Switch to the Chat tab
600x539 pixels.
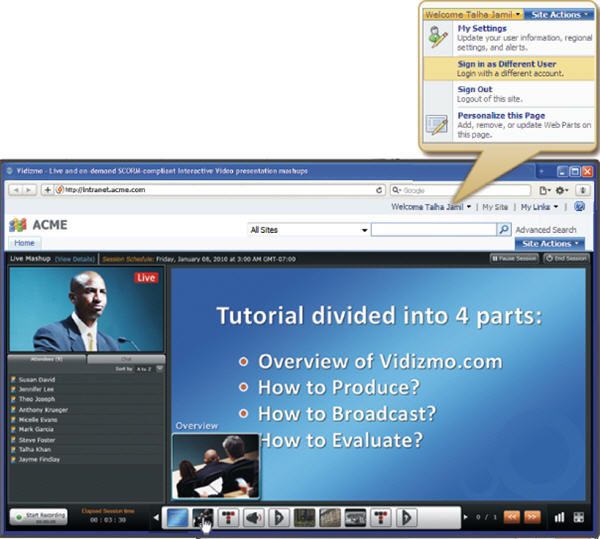click(126, 359)
